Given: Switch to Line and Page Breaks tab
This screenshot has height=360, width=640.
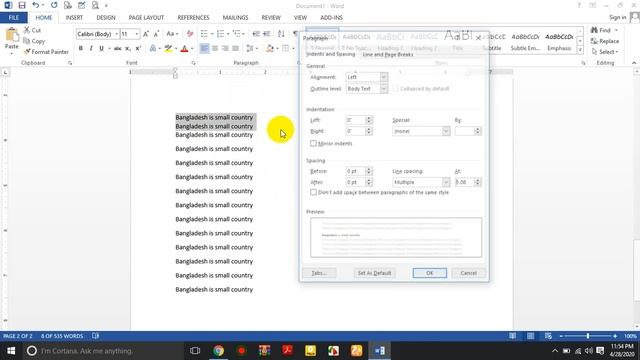Looking at the screenshot, I should (x=388, y=54).
